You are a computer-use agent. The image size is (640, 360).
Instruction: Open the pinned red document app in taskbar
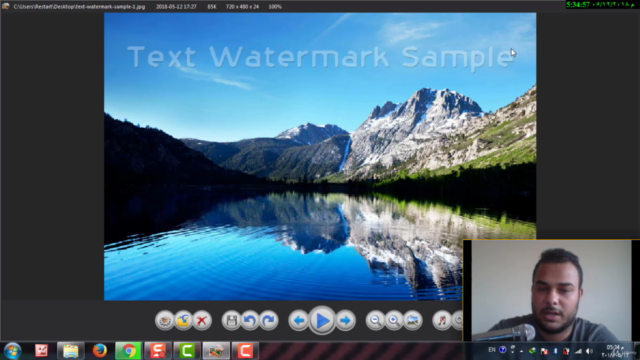point(41,351)
